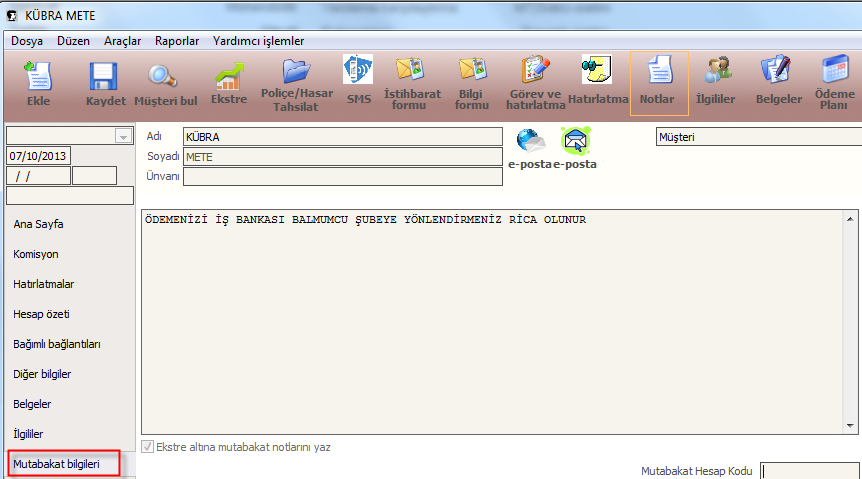Expand the dropdown above the date field
The image size is (862, 479).
pos(123,136)
